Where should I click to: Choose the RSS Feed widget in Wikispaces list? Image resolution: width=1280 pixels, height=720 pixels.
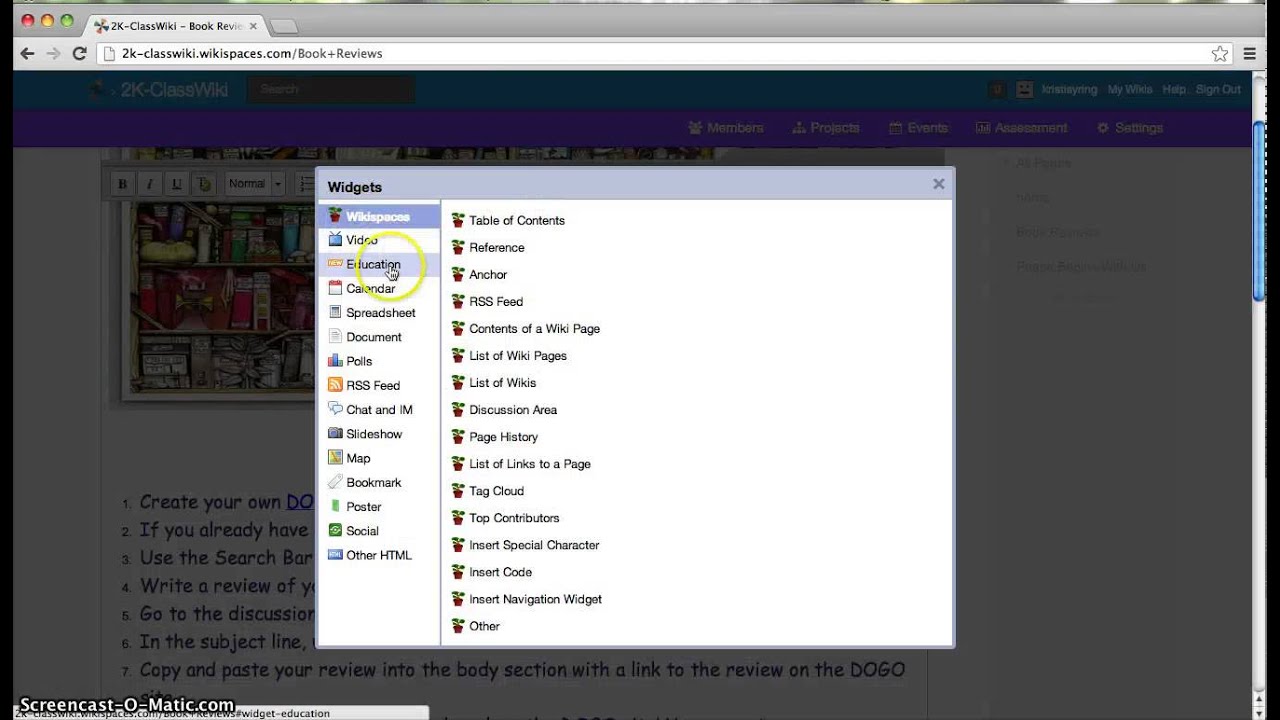click(x=496, y=301)
